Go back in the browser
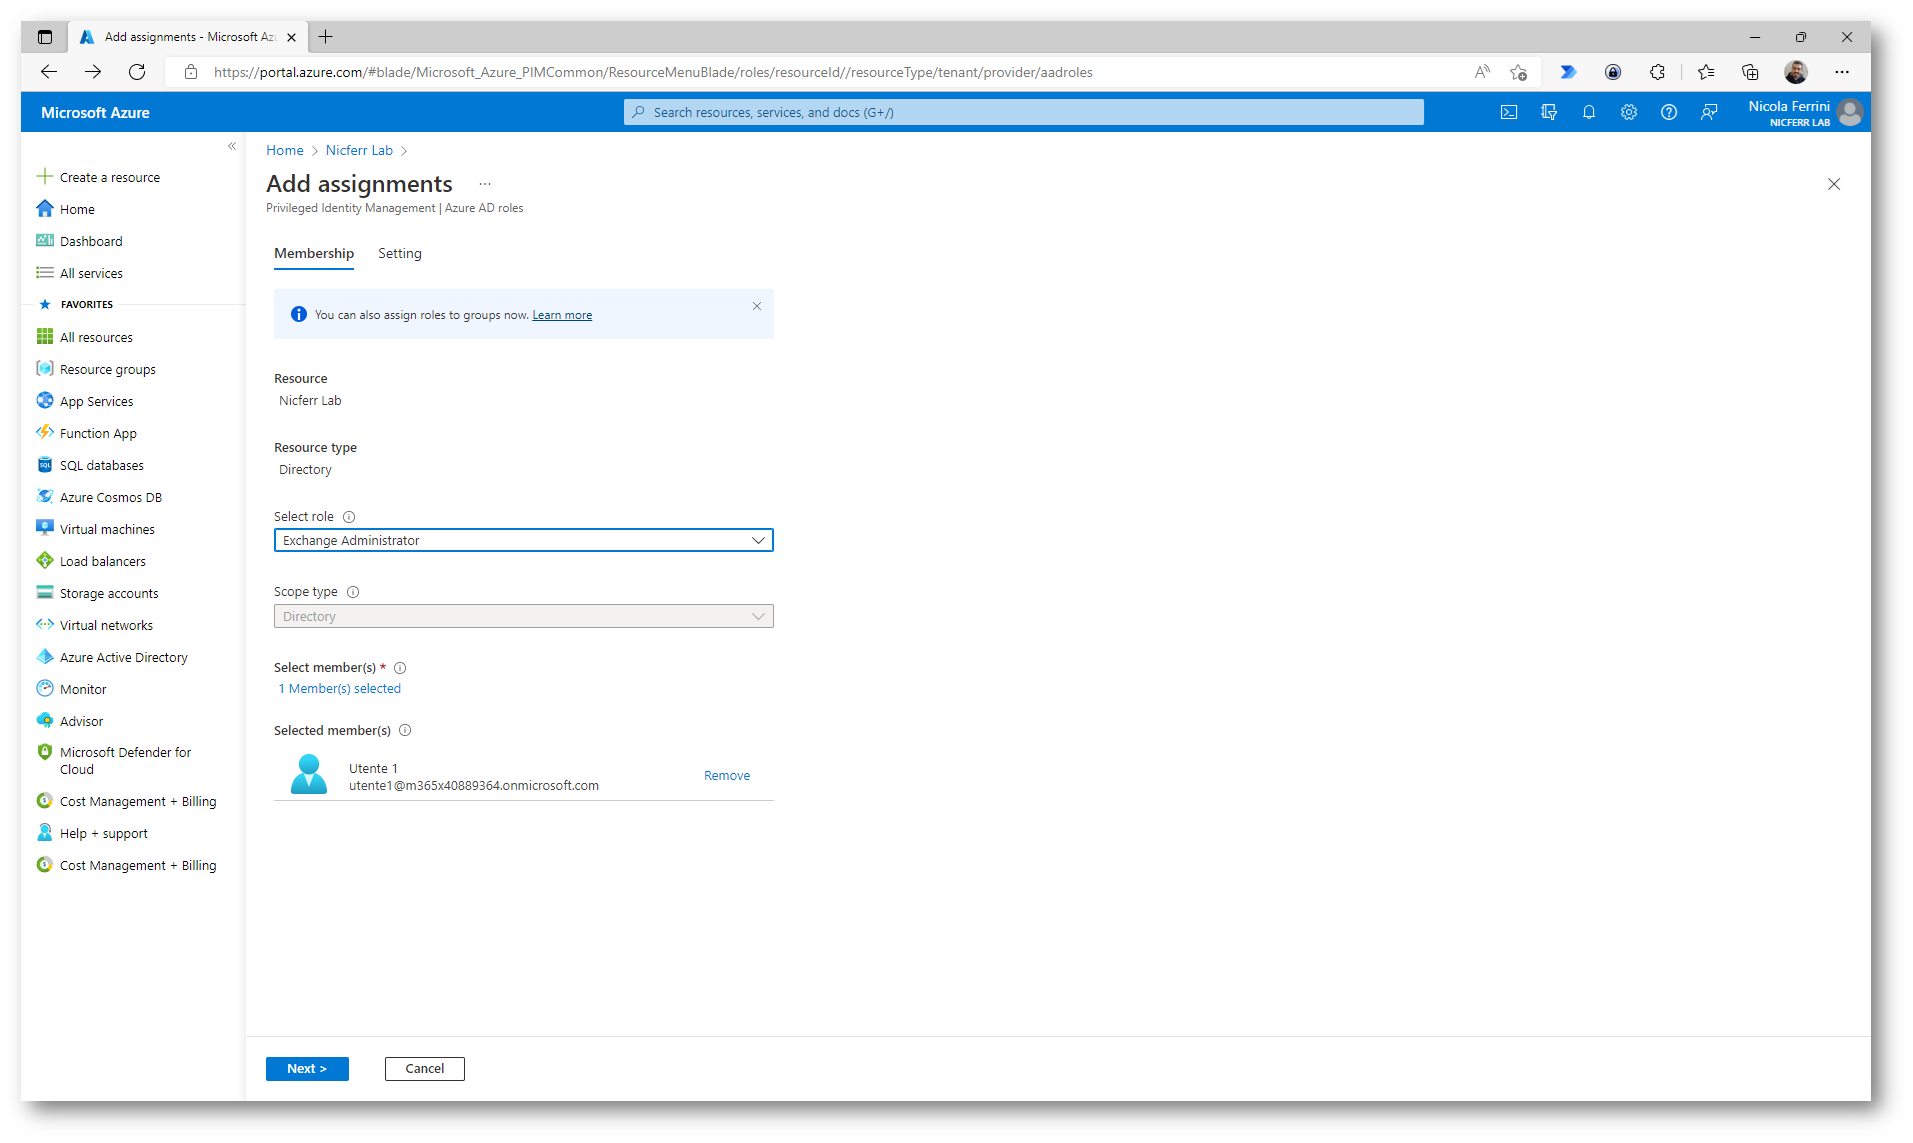 [49, 72]
